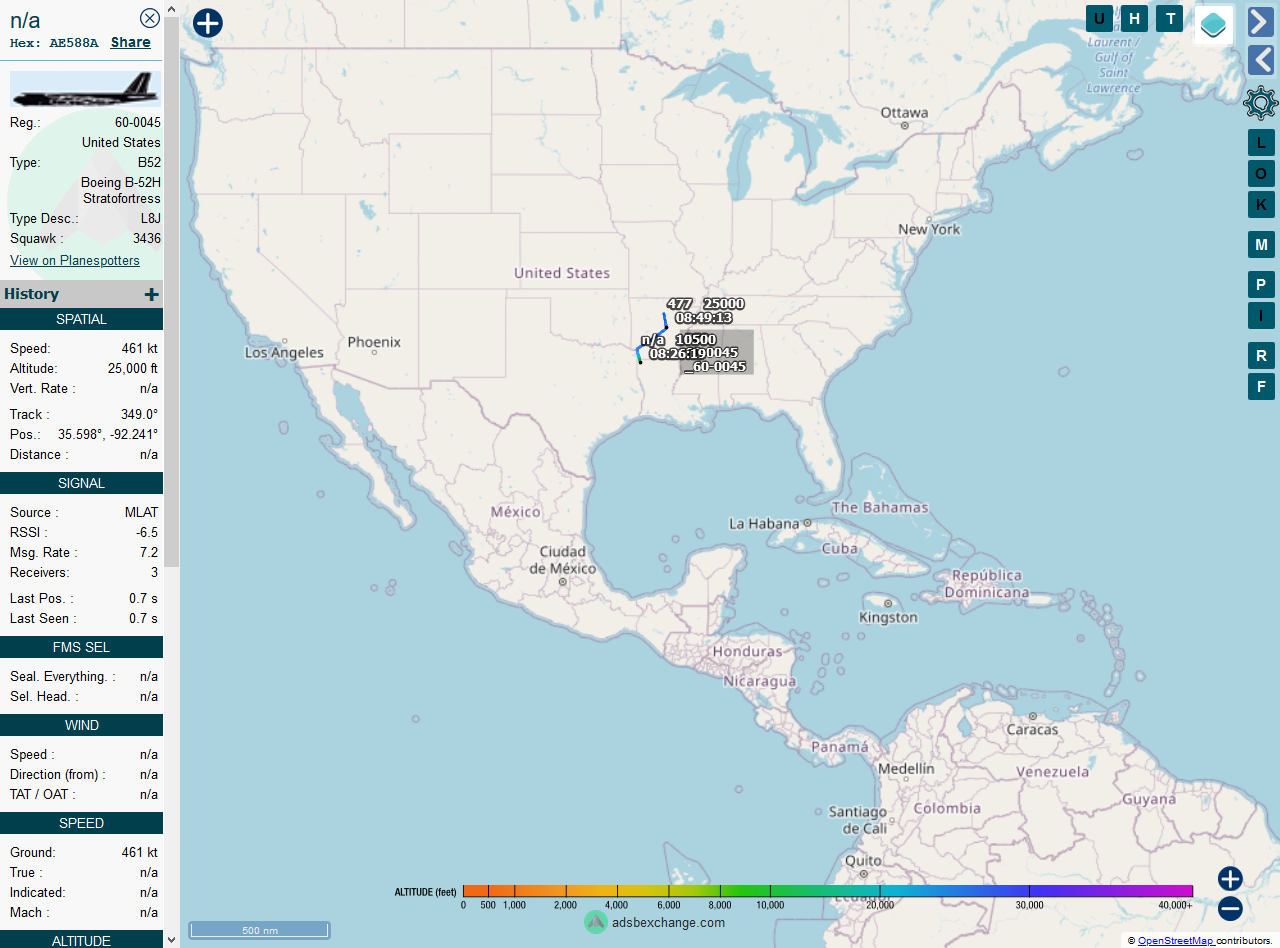Viewport: 1280px width, 948px height.
Task: Click the up arrow of the panel scrollbar
Action: click(171, 9)
